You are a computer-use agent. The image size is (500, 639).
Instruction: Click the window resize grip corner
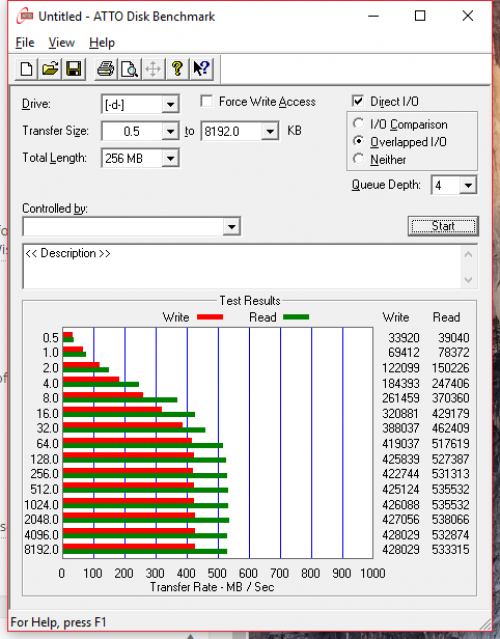tap(485, 624)
